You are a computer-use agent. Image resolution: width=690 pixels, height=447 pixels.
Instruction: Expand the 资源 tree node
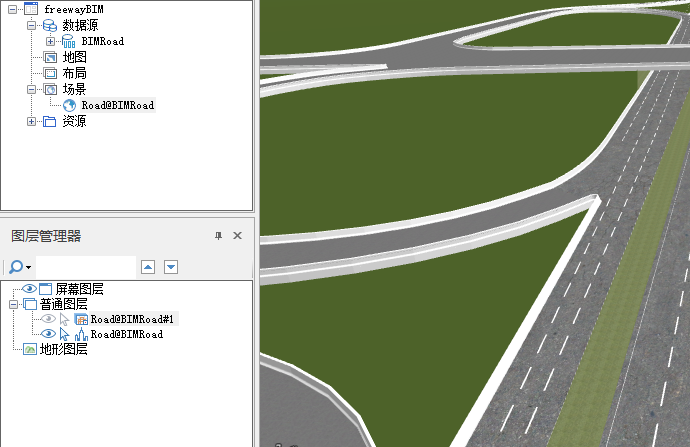31,121
